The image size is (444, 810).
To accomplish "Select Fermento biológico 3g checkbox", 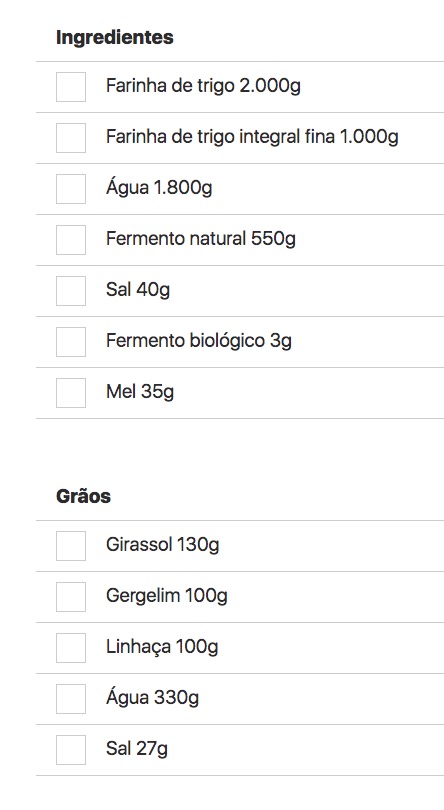I will [x=71, y=342].
